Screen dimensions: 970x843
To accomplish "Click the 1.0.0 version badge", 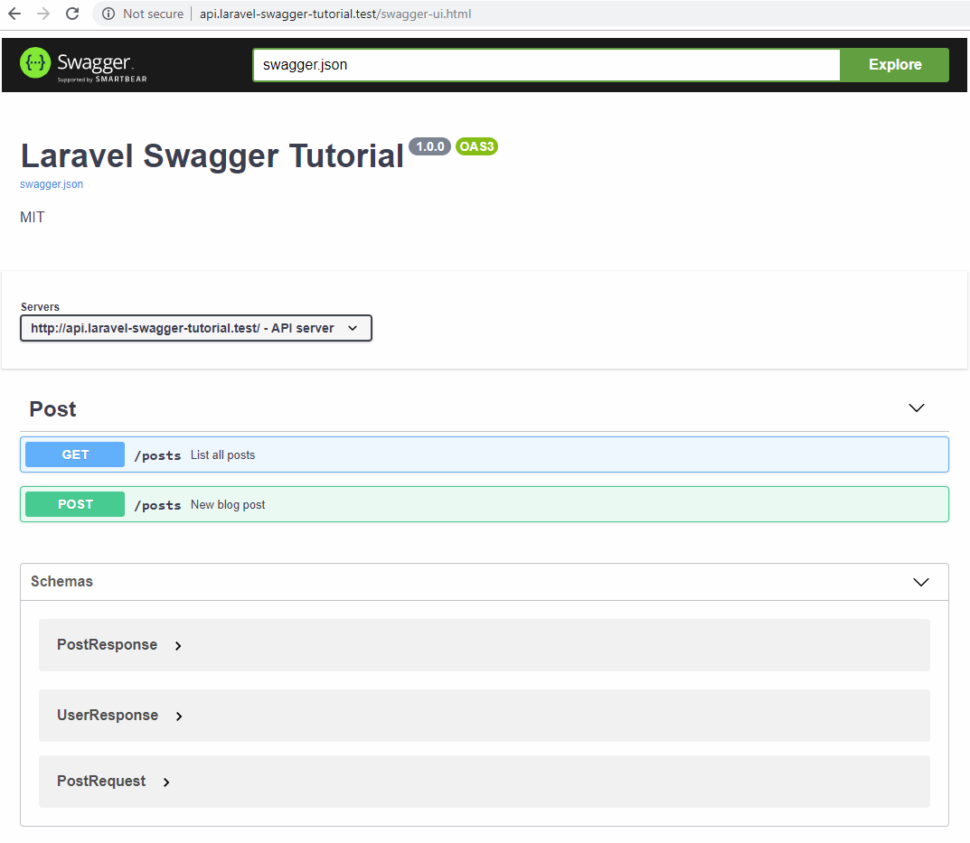I will 430,147.
